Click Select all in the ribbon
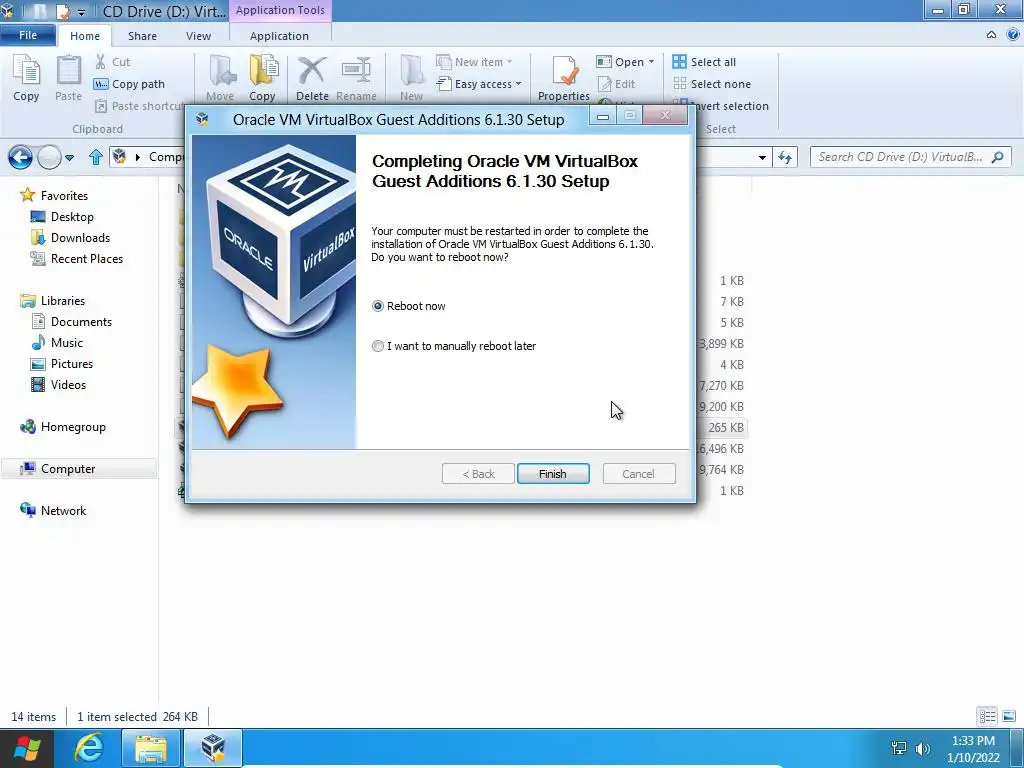 [704, 62]
